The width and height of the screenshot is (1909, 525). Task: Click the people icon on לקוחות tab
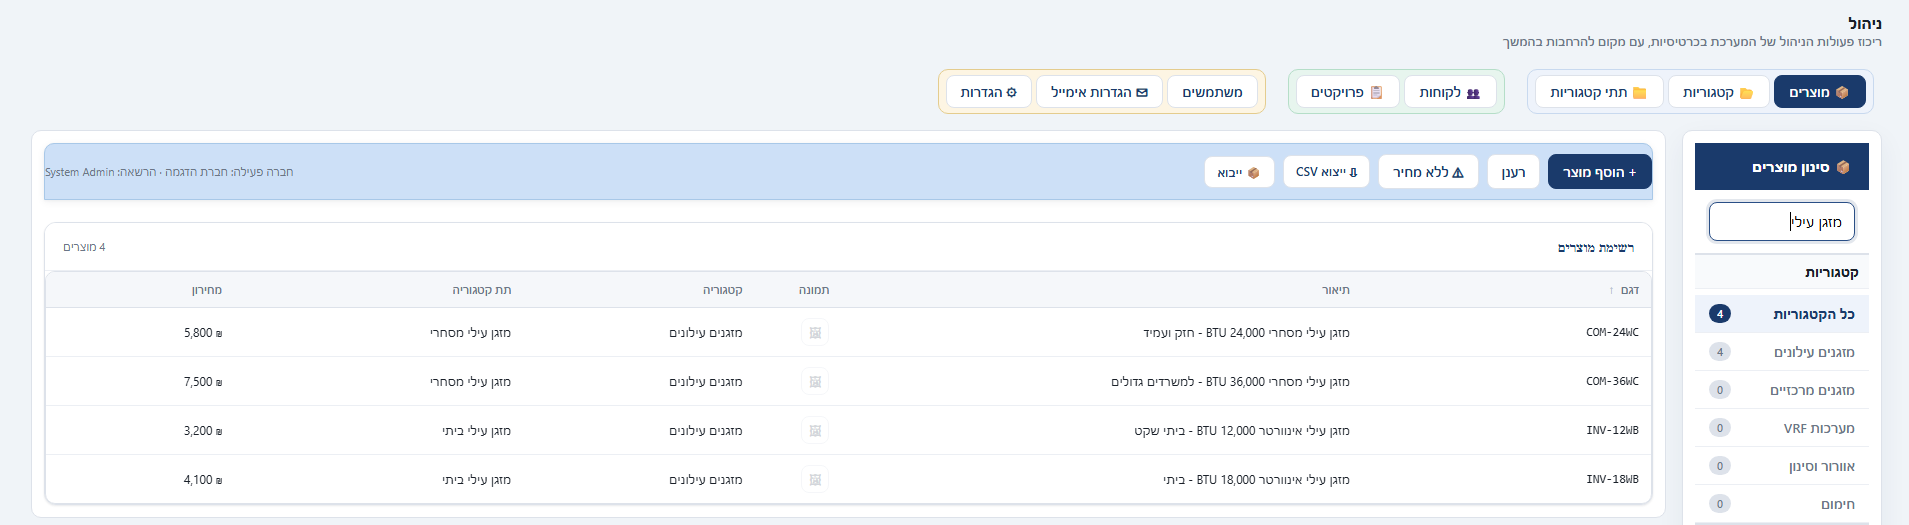[1473, 93]
